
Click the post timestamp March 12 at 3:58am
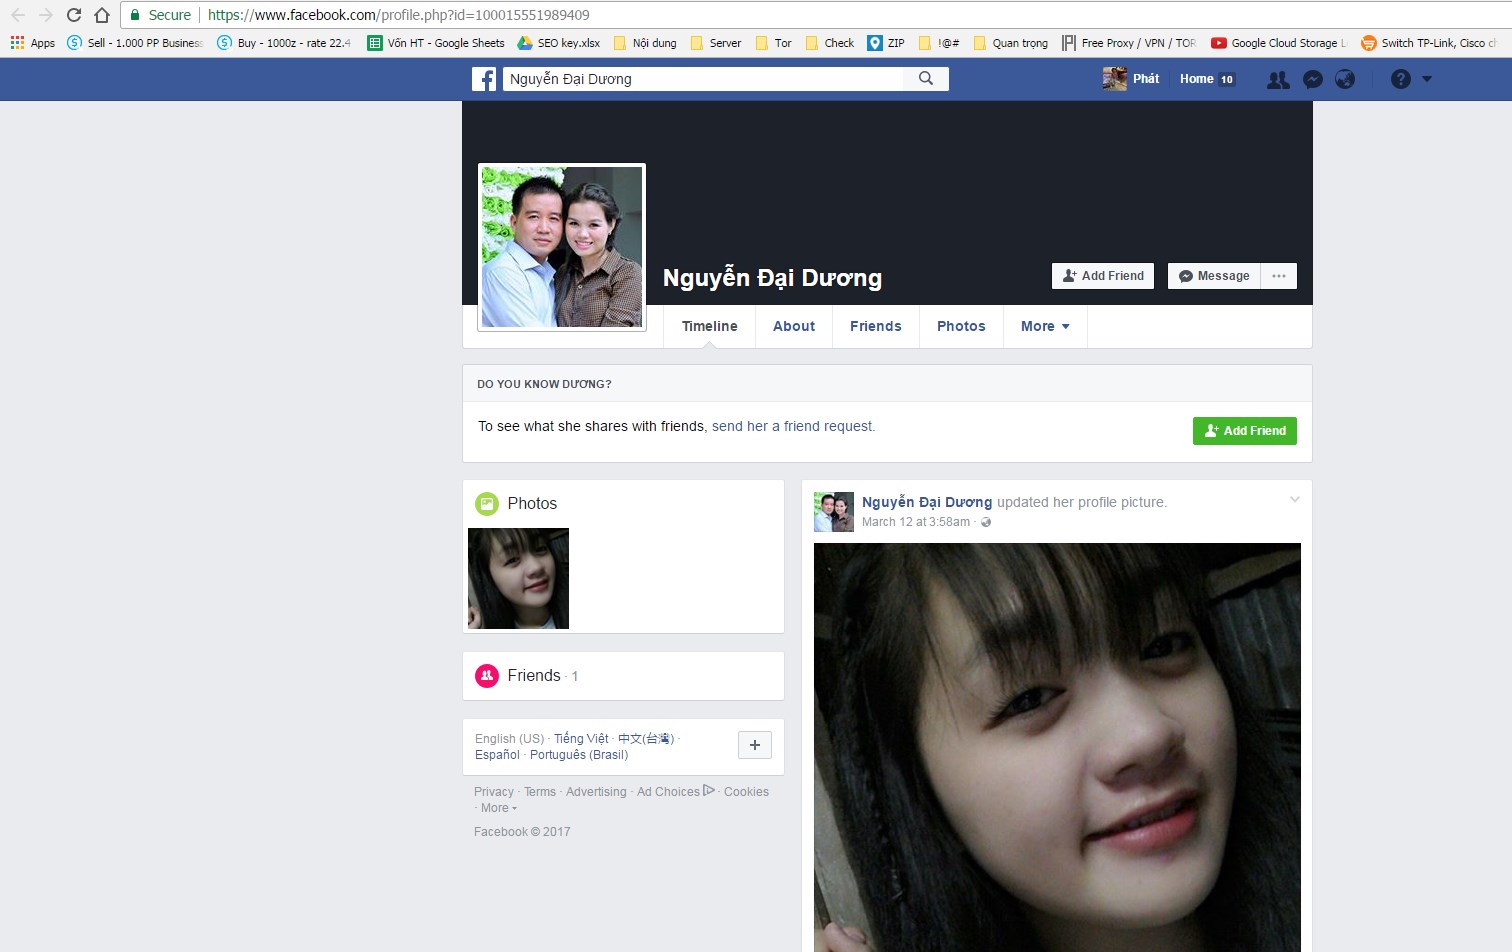point(916,522)
